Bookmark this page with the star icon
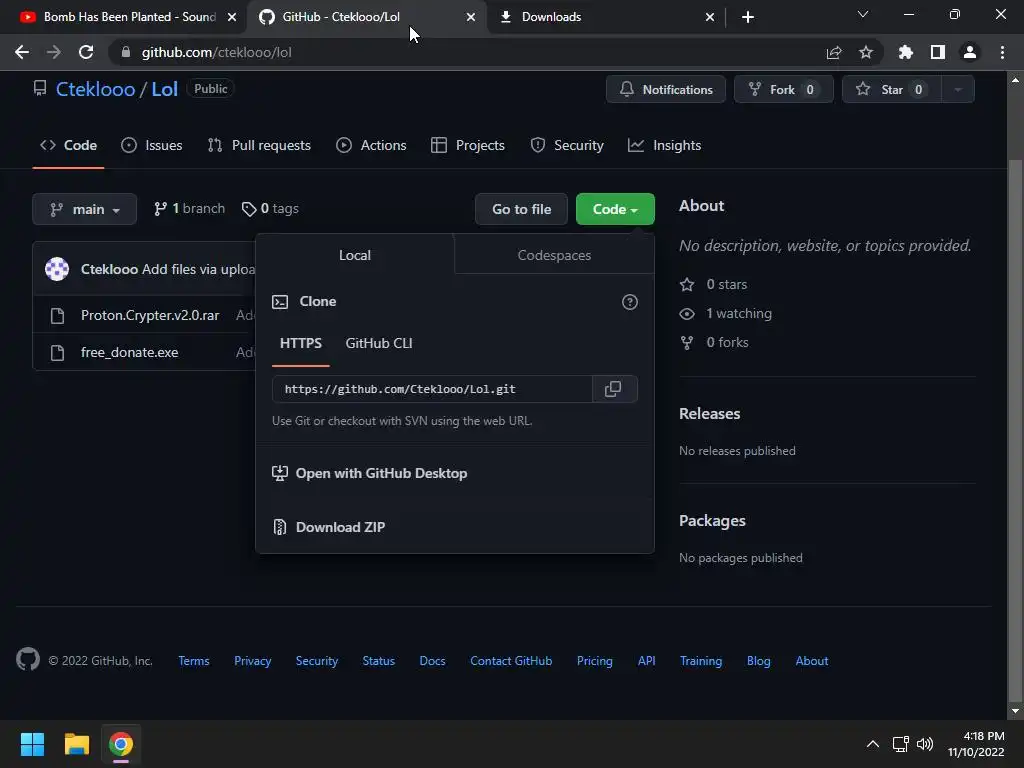This screenshot has height=768, width=1024. point(866,52)
